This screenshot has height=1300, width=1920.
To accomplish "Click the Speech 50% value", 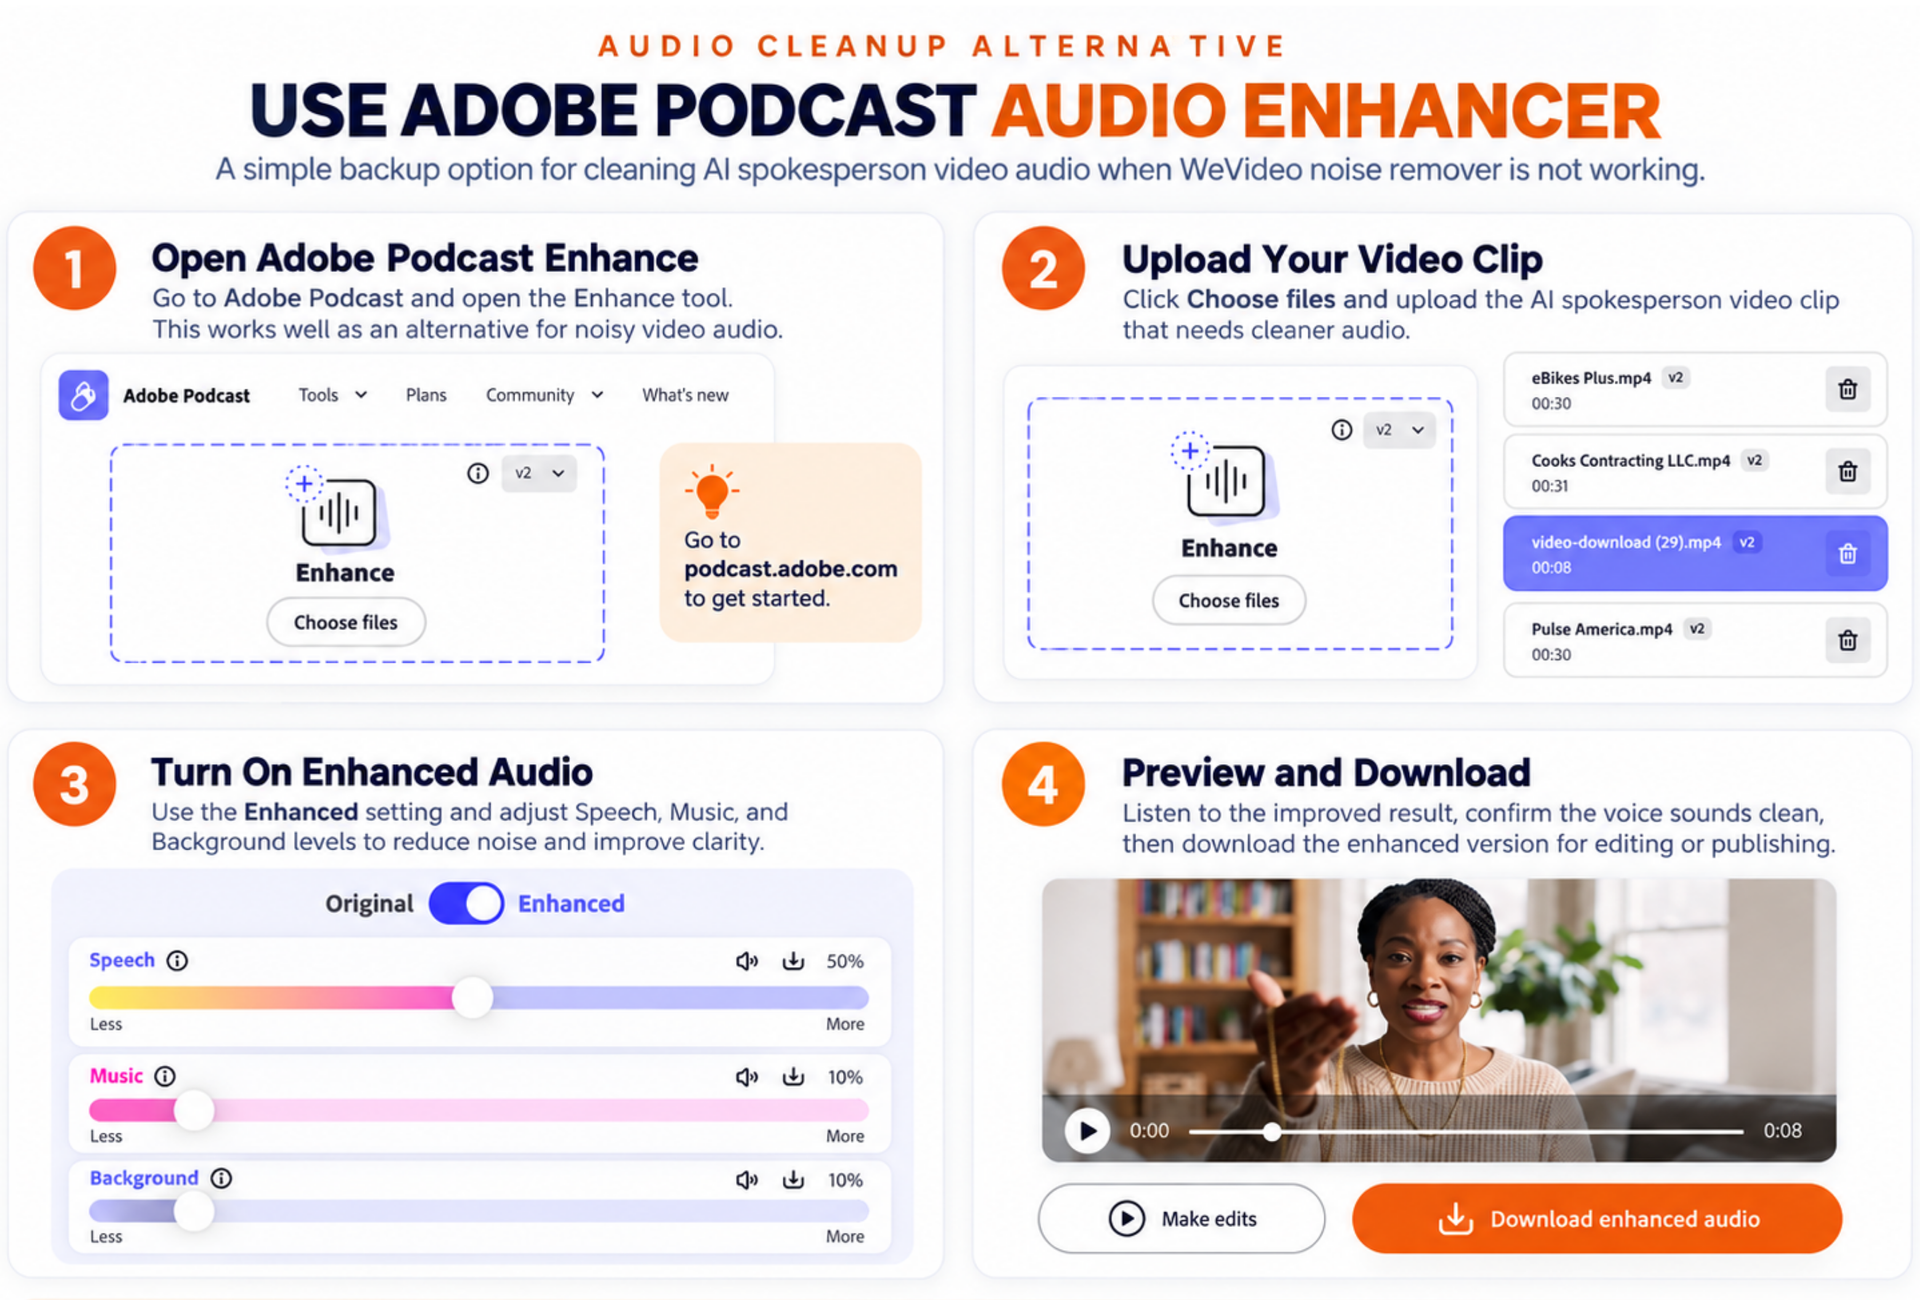I will pyautogui.click(x=845, y=961).
